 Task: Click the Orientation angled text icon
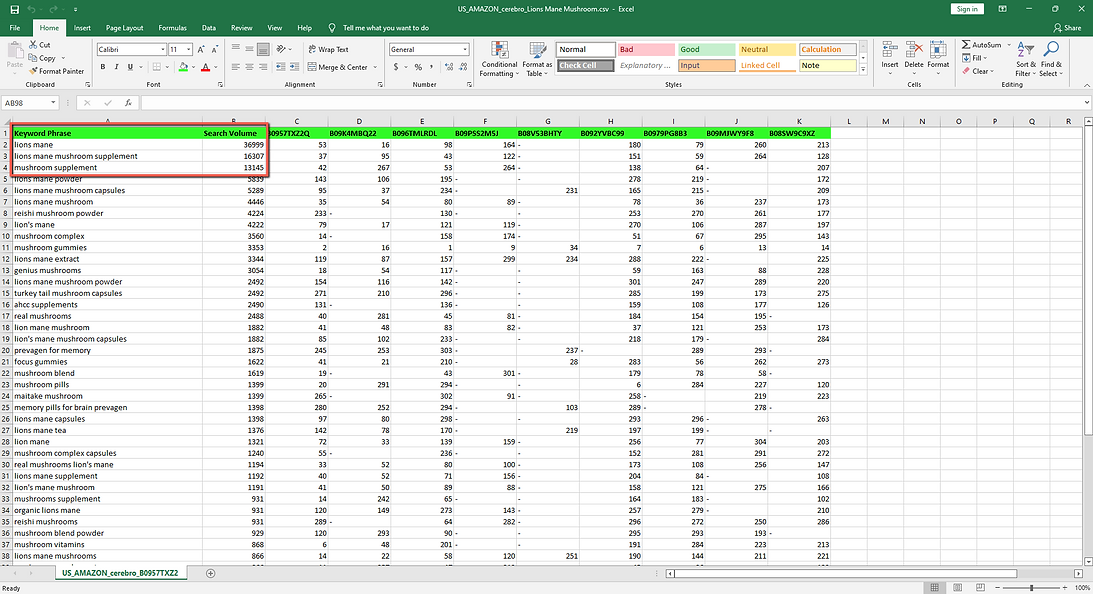[x=281, y=50]
